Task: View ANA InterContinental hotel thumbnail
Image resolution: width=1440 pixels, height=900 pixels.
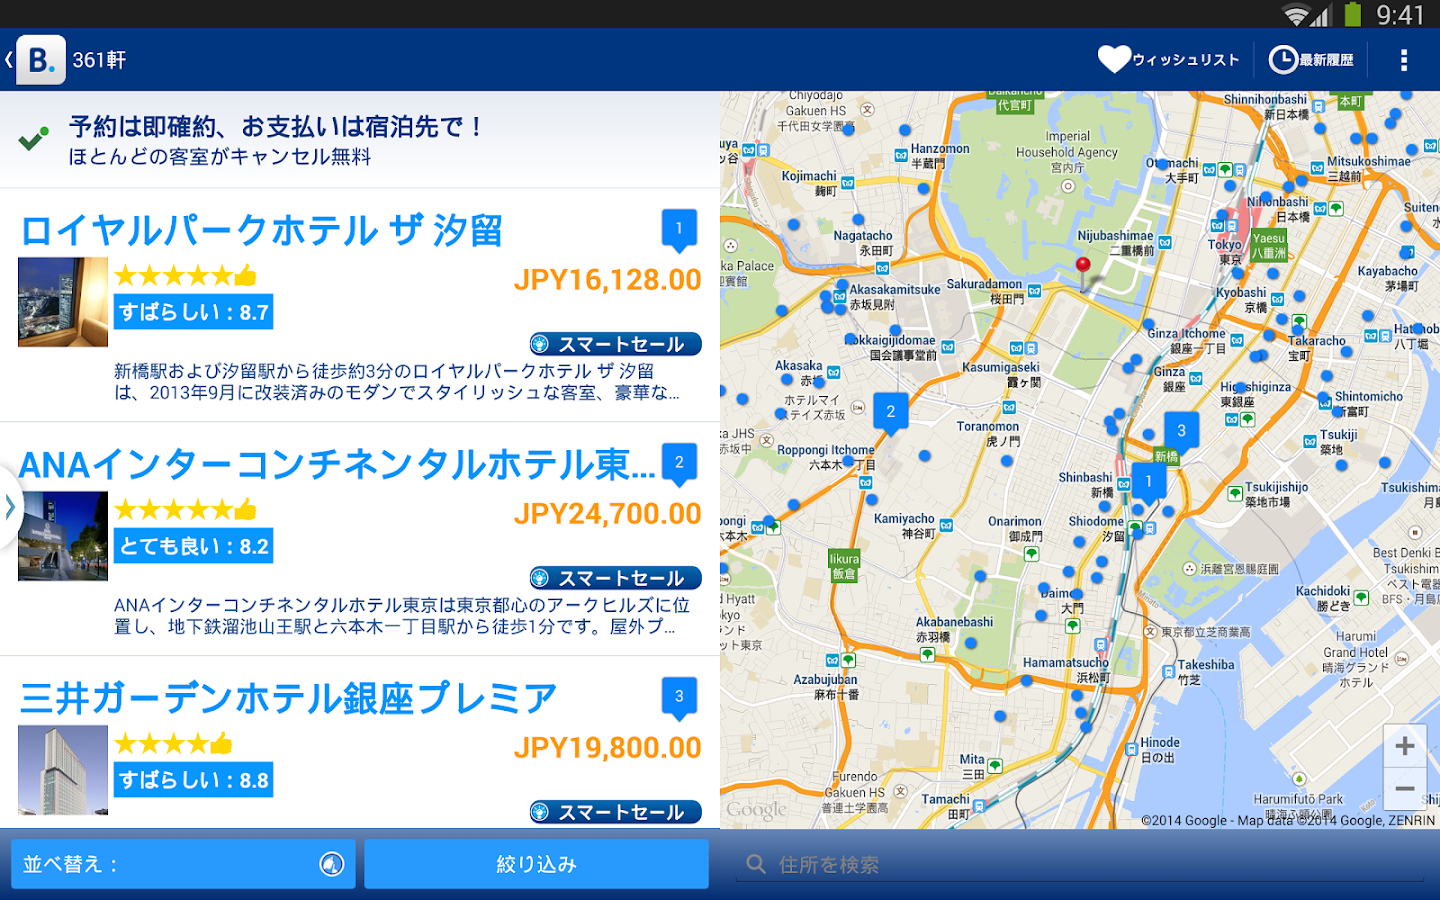Action: pos(63,536)
